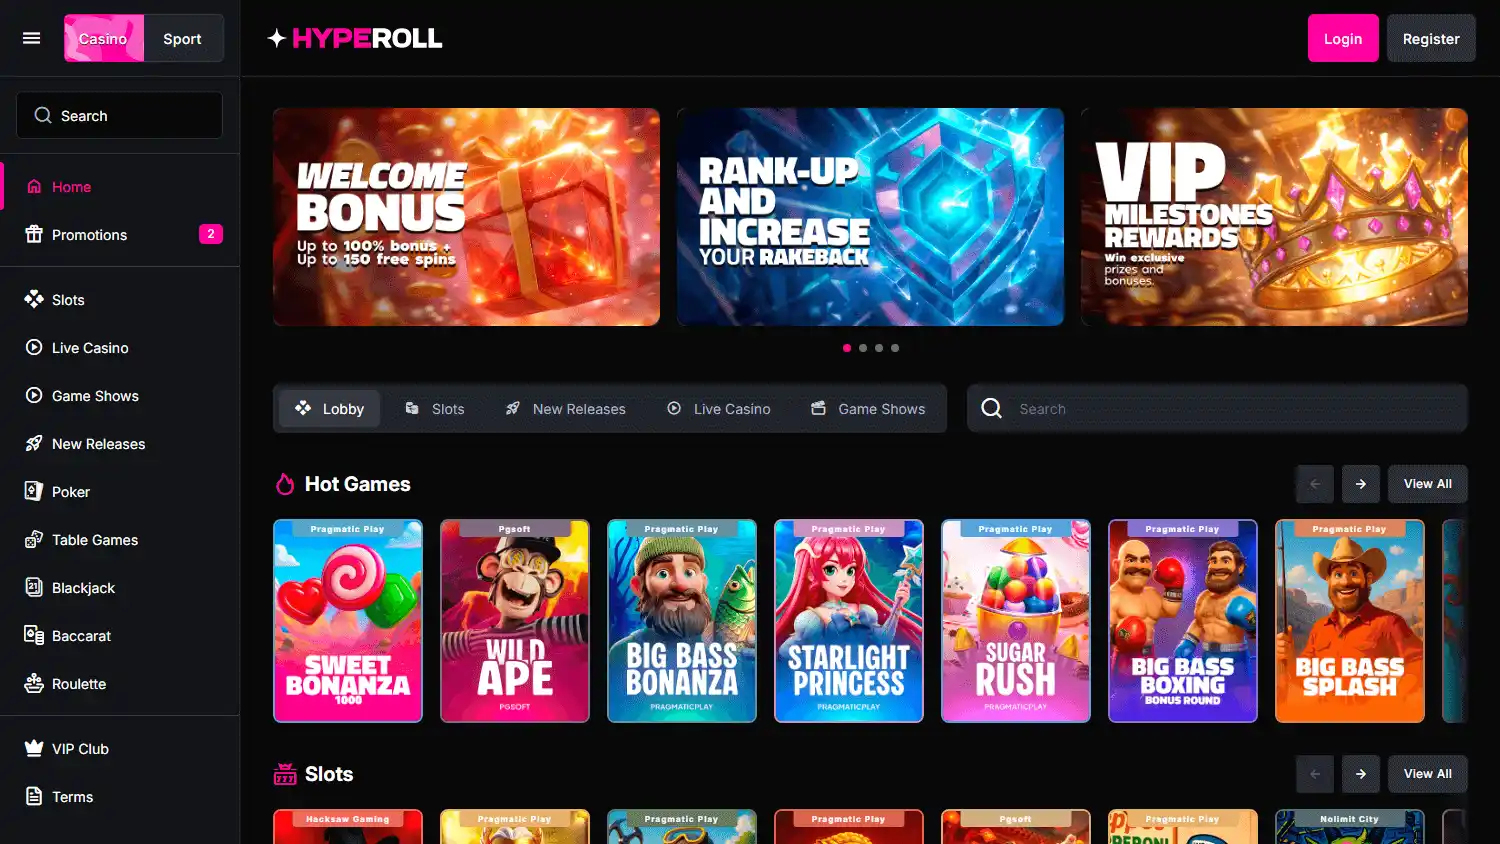Focus the lobby games Search field

click(x=1217, y=408)
